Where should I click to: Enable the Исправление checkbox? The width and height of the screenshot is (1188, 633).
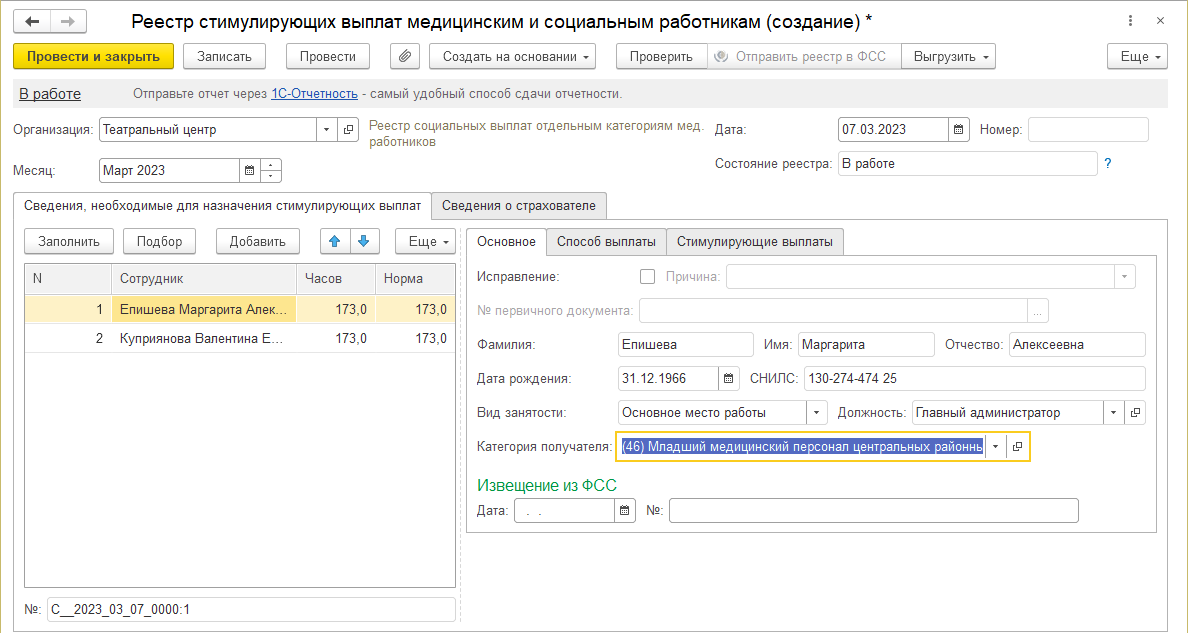pos(647,277)
